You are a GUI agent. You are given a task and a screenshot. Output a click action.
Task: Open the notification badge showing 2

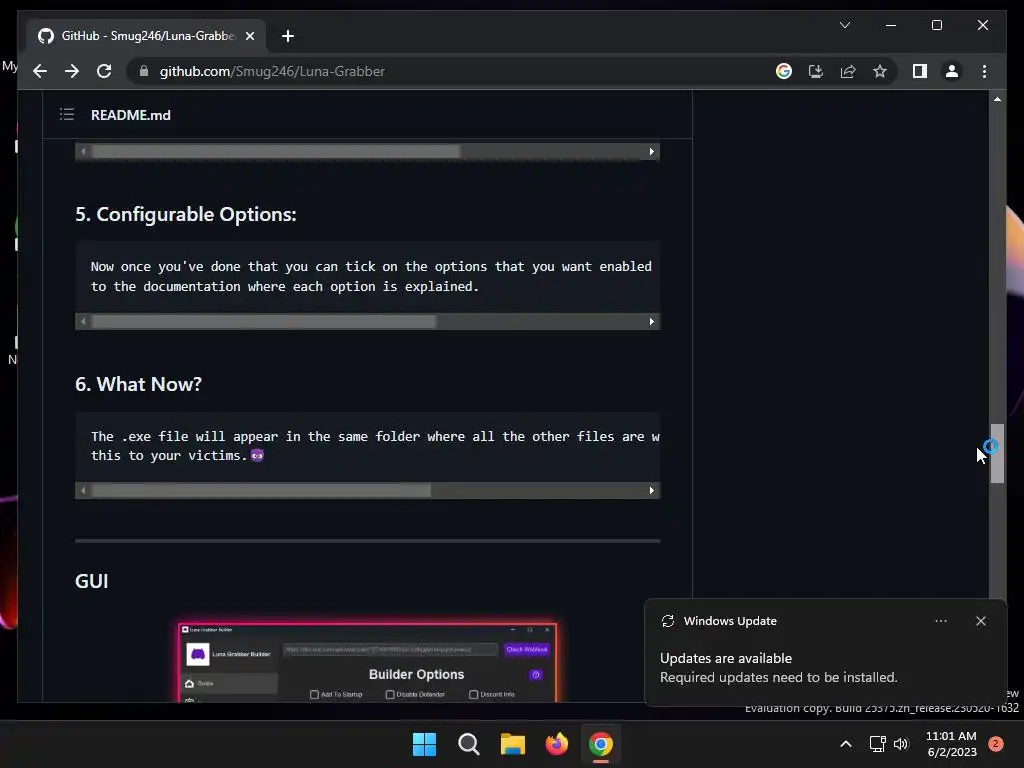995,744
